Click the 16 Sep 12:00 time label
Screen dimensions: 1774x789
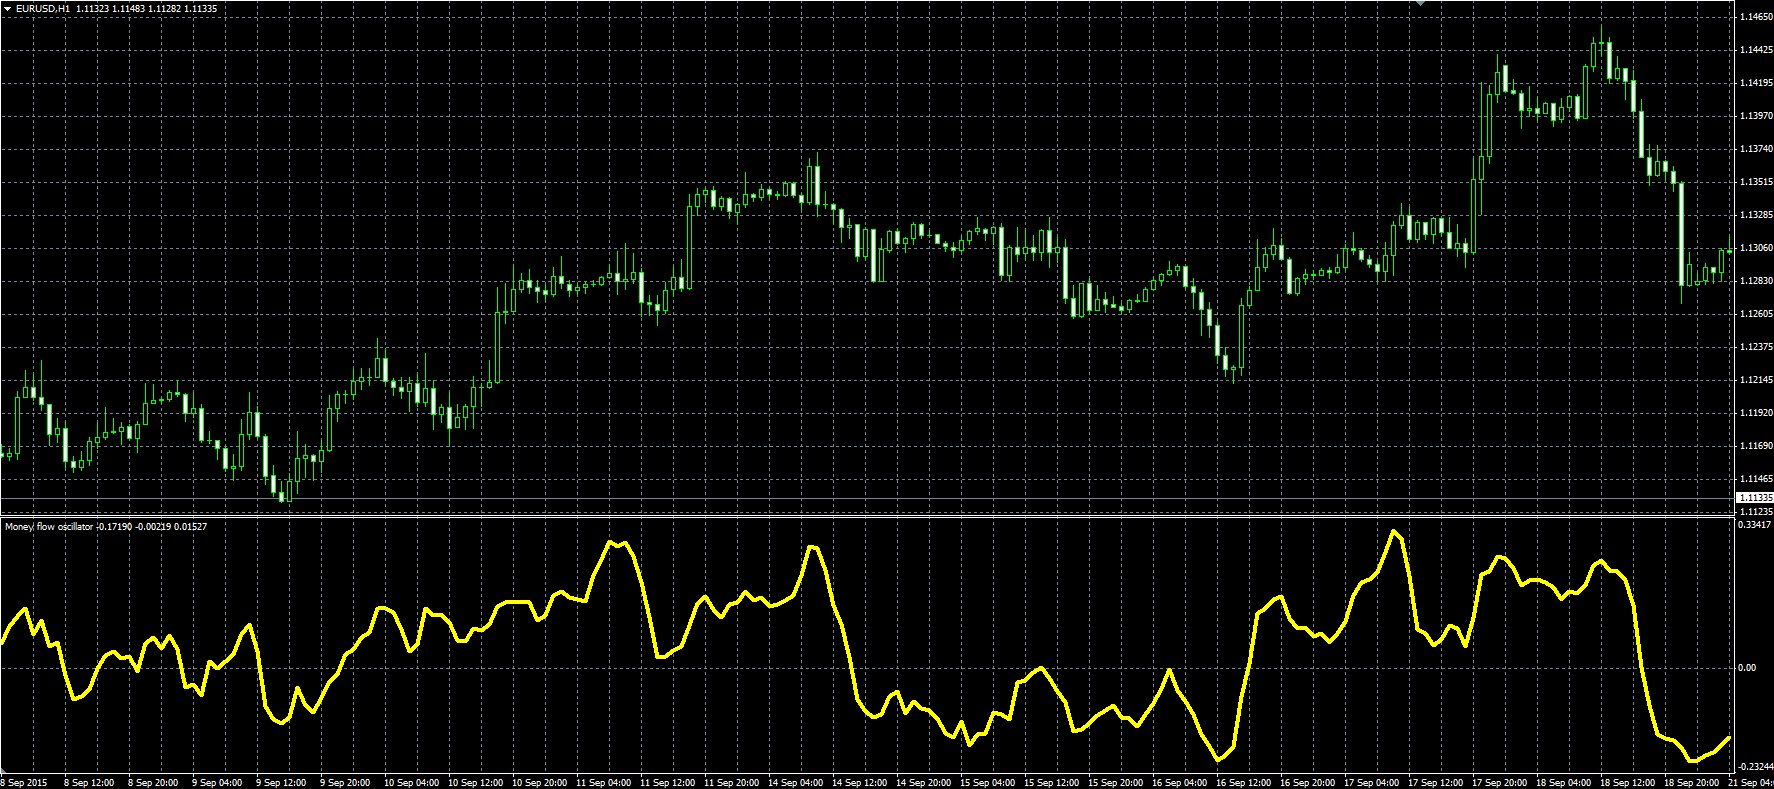point(1244,783)
